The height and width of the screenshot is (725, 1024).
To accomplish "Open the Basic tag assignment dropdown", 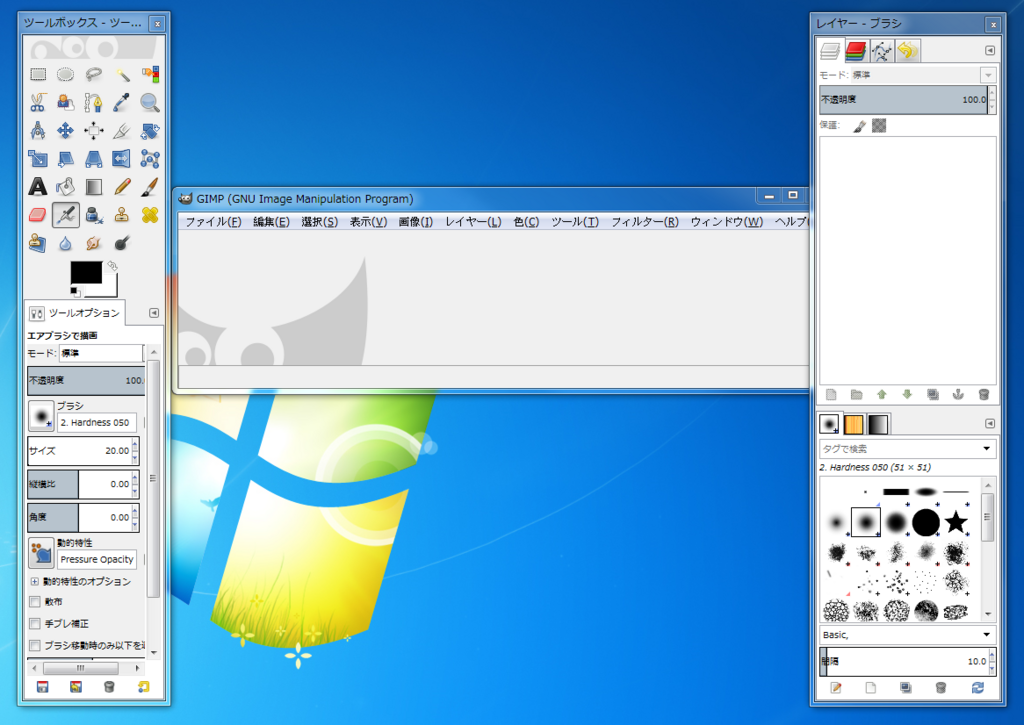I will (986, 634).
